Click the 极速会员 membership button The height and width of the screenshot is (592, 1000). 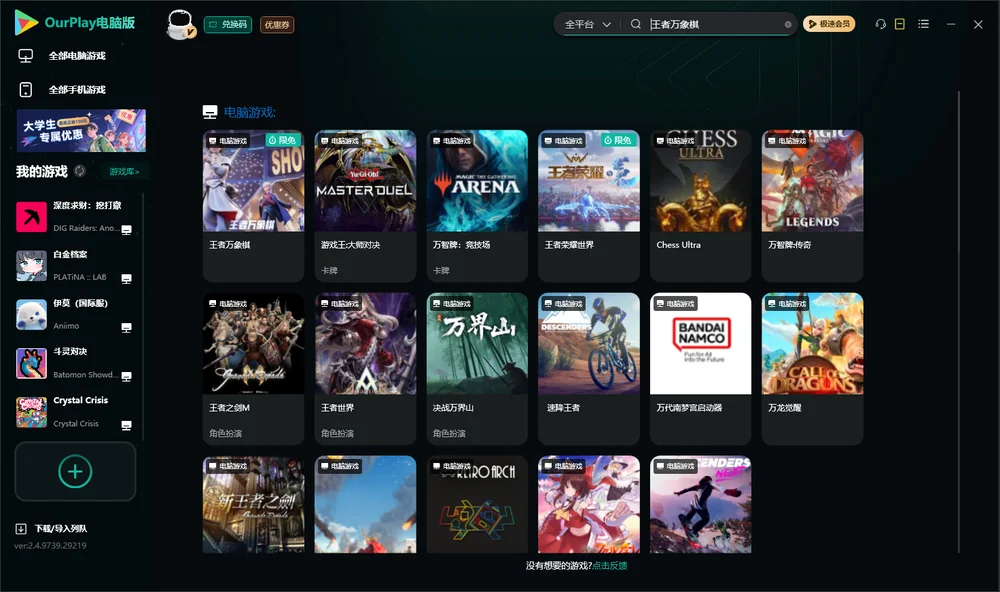tap(829, 24)
